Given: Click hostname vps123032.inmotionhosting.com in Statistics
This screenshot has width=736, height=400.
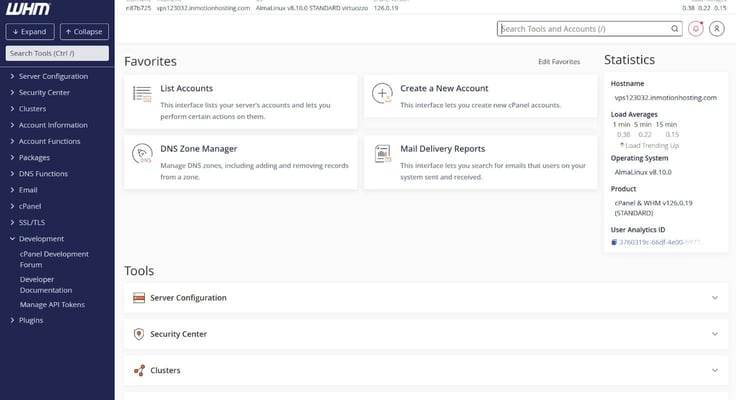Looking at the screenshot, I should pos(666,98).
